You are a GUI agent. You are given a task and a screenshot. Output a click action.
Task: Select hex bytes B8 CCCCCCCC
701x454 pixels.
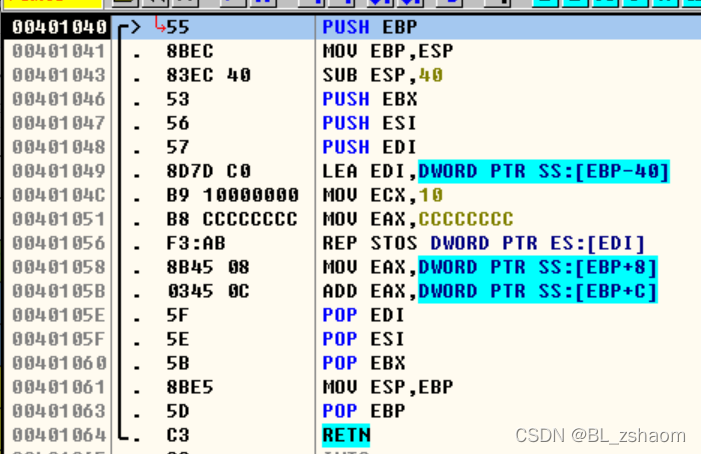click(232, 219)
